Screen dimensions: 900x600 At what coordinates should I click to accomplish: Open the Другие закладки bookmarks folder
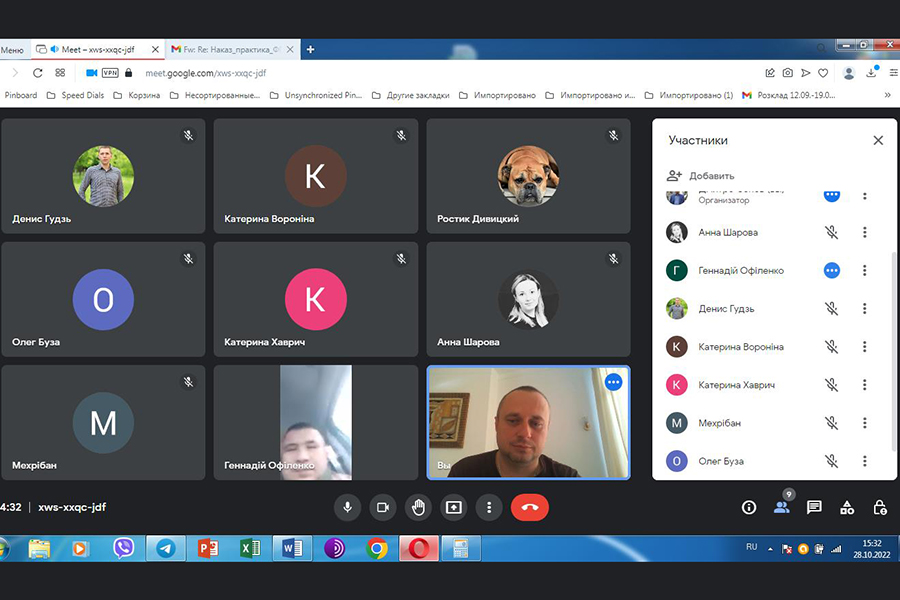(413, 95)
